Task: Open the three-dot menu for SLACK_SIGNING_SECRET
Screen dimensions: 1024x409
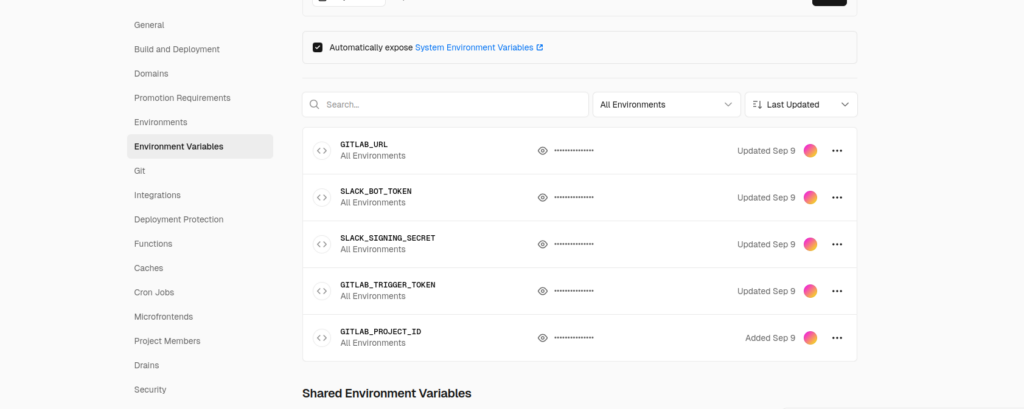Action: (x=837, y=244)
